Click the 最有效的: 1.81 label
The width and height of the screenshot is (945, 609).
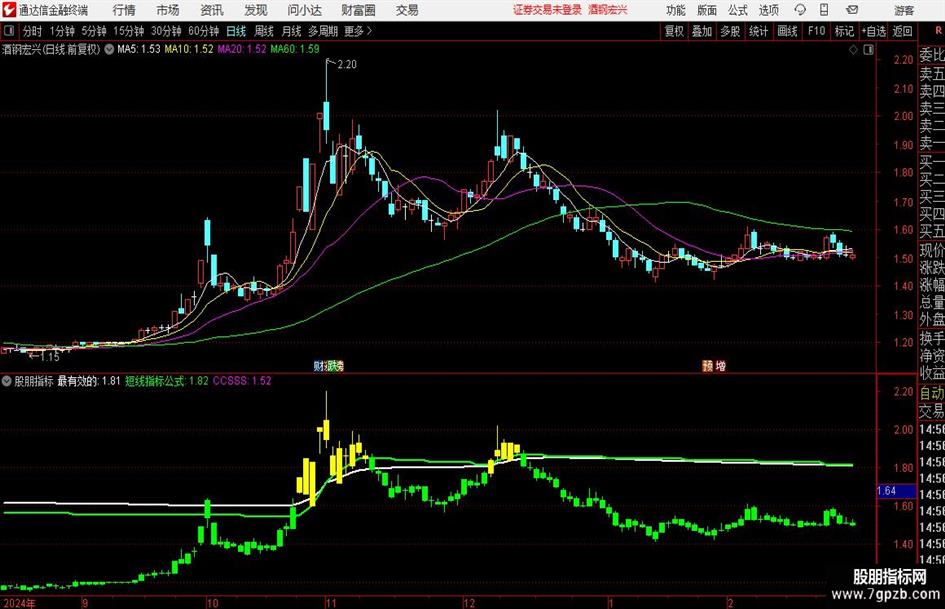(89, 381)
